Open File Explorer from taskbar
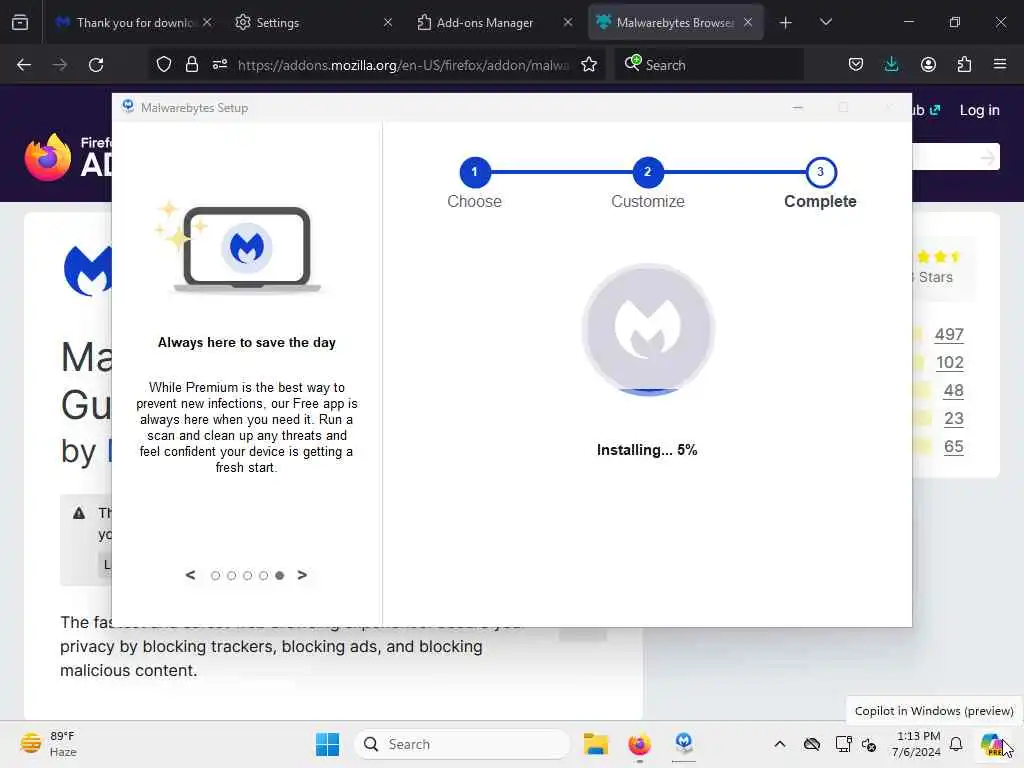This screenshot has height=768, width=1024. click(x=596, y=744)
